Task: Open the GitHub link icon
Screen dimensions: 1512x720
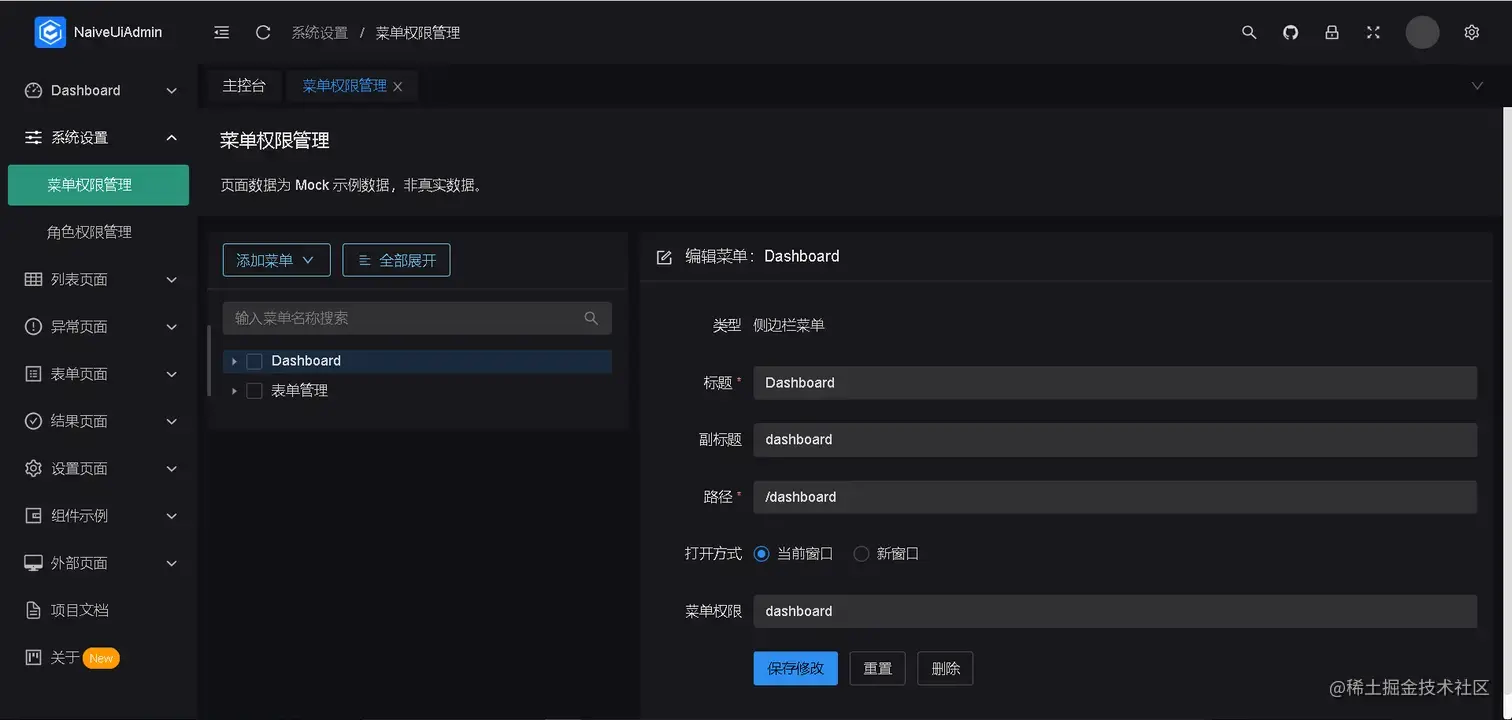Action: (1290, 32)
